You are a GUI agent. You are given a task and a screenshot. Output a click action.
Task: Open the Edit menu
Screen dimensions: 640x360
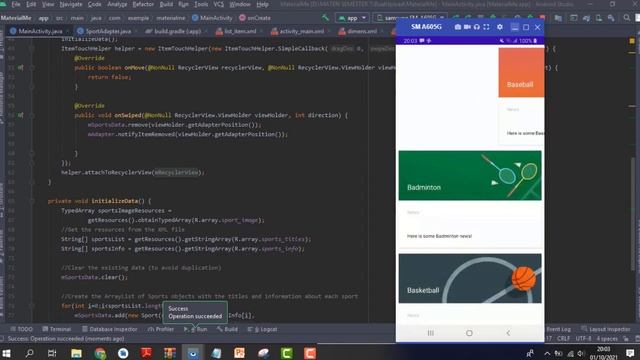(x=31, y=4)
